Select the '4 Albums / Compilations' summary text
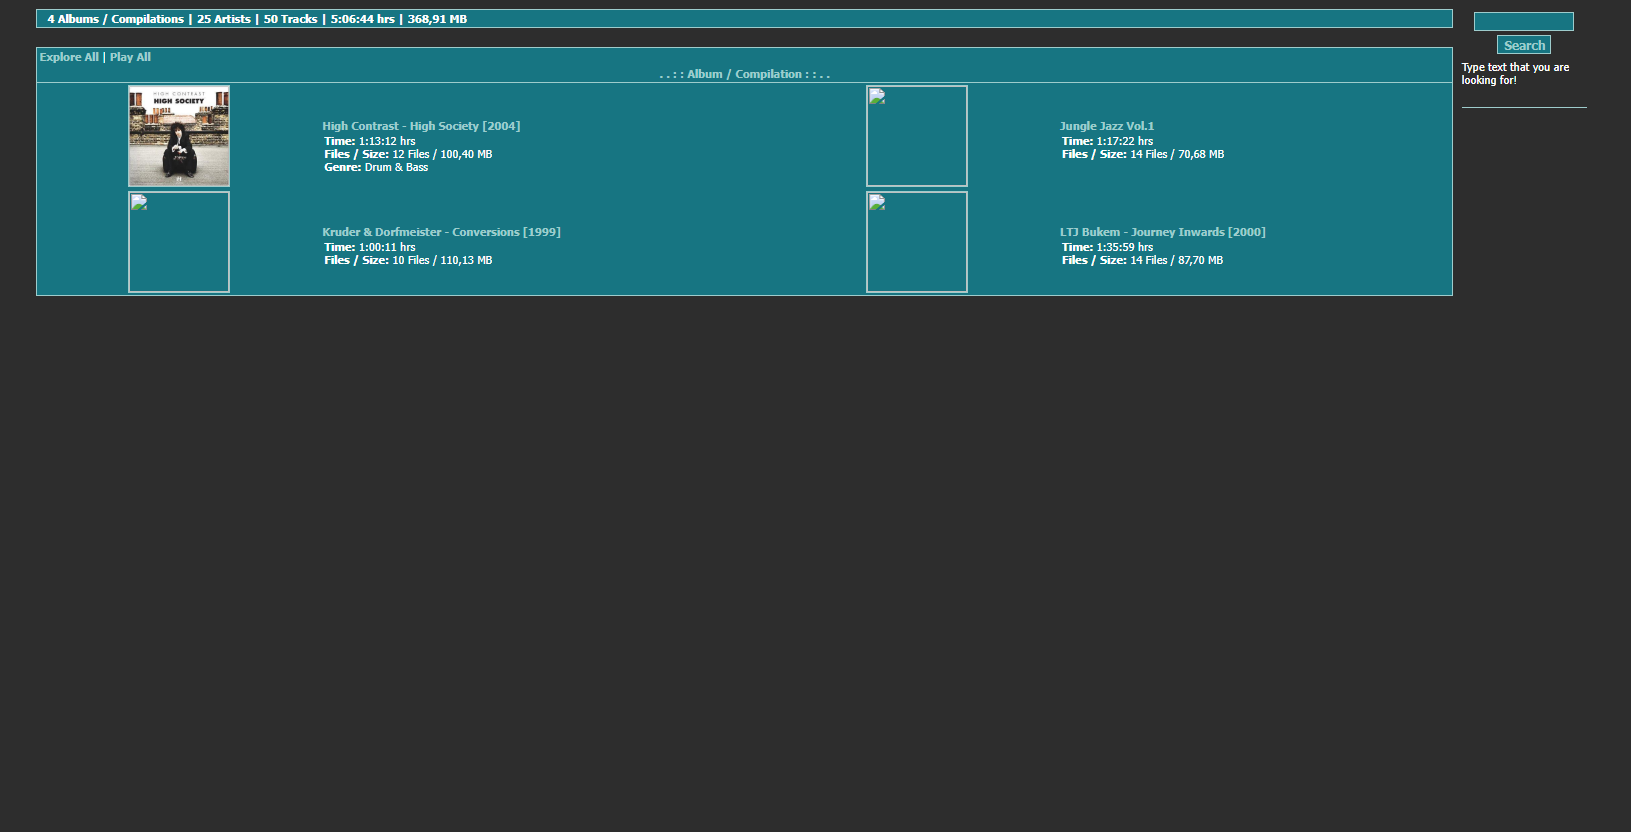 (116, 19)
